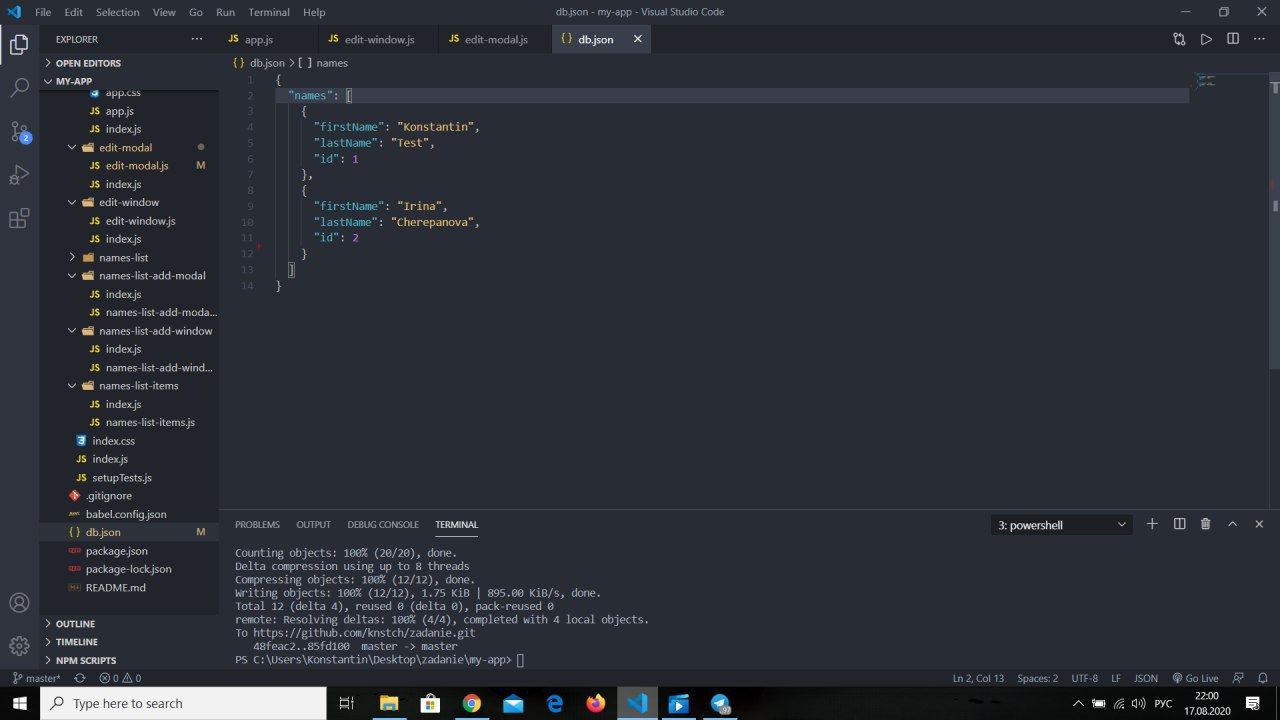Open the Manage gear menu
The width and height of the screenshot is (1280, 720).
(x=19, y=646)
